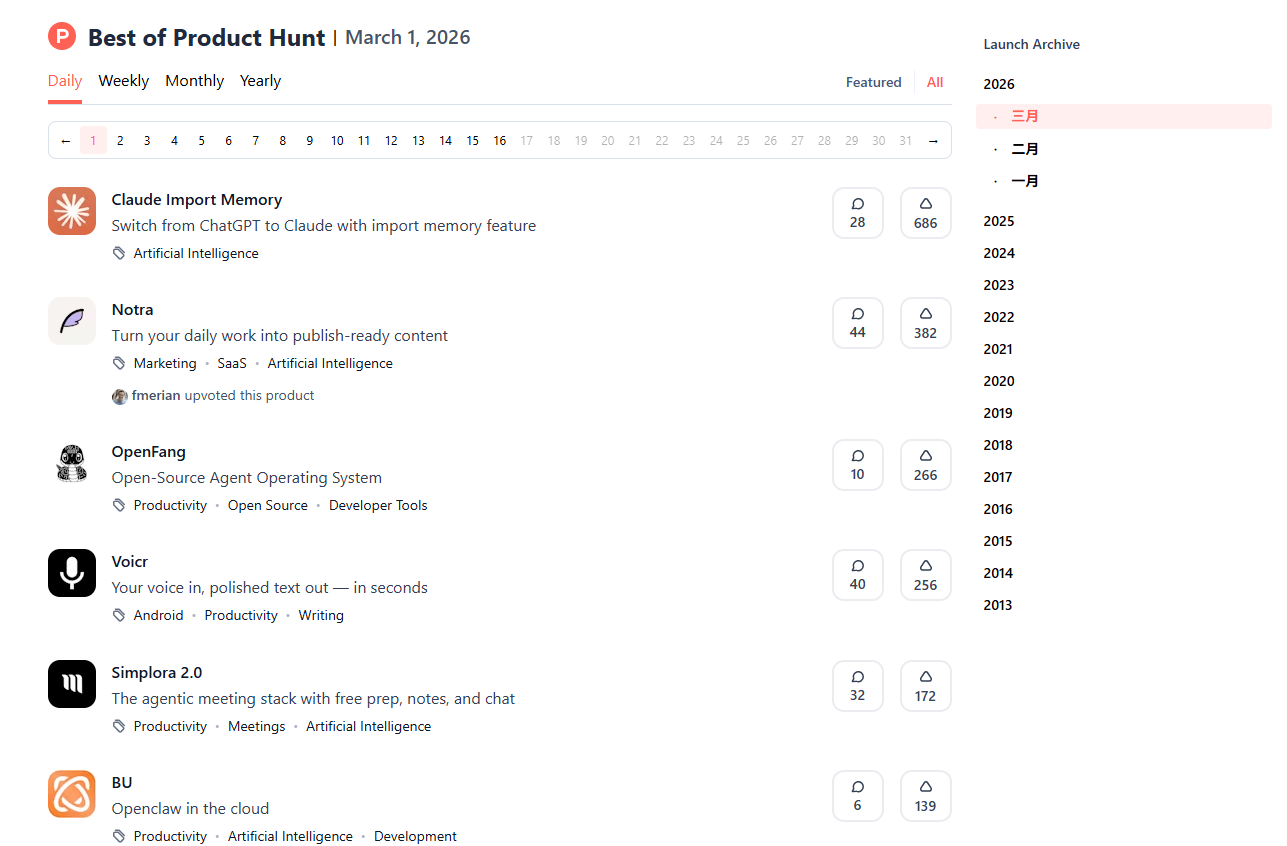Open the Monthly tab
The width and height of the screenshot is (1287, 846).
[194, 81]
